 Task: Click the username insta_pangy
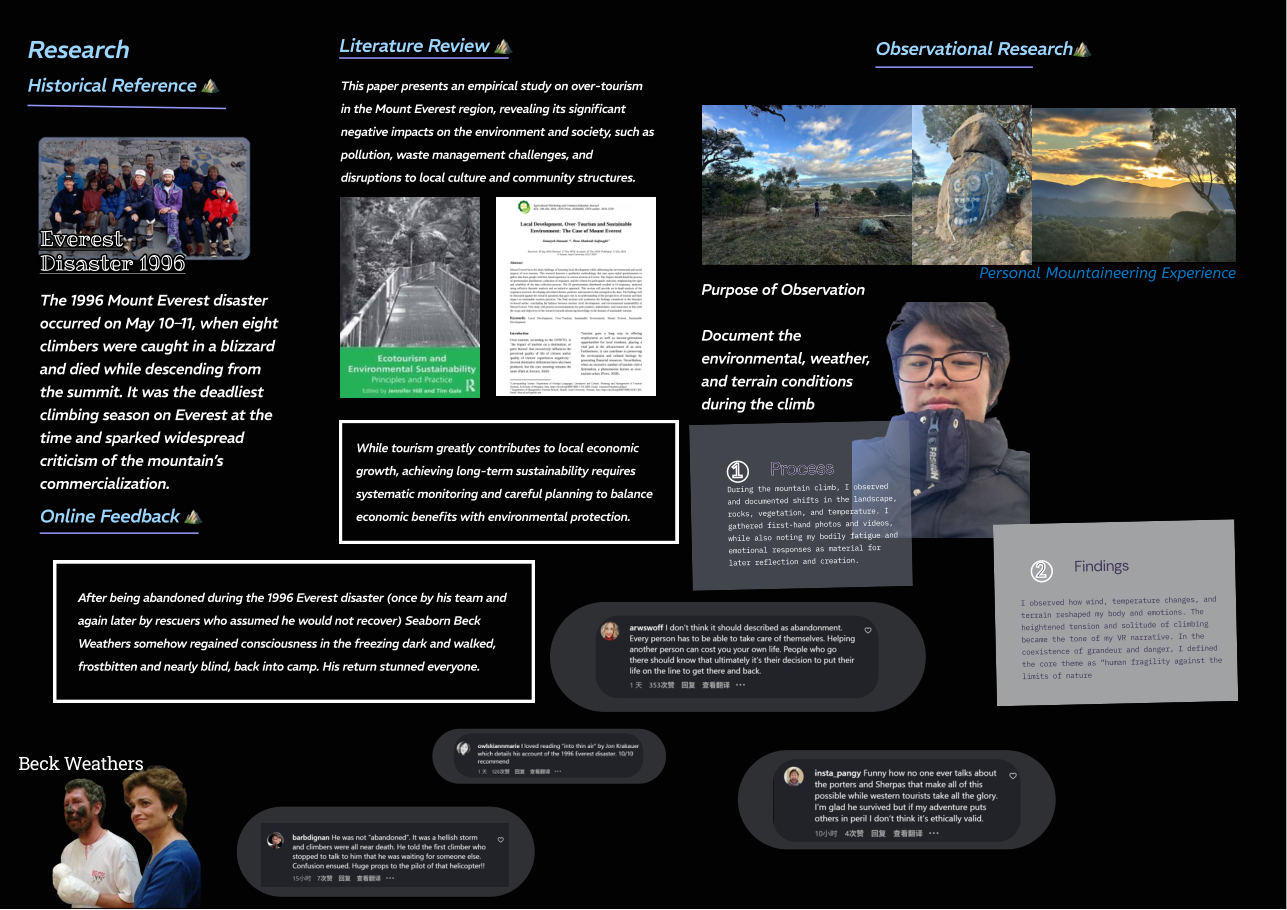(837, 773)
